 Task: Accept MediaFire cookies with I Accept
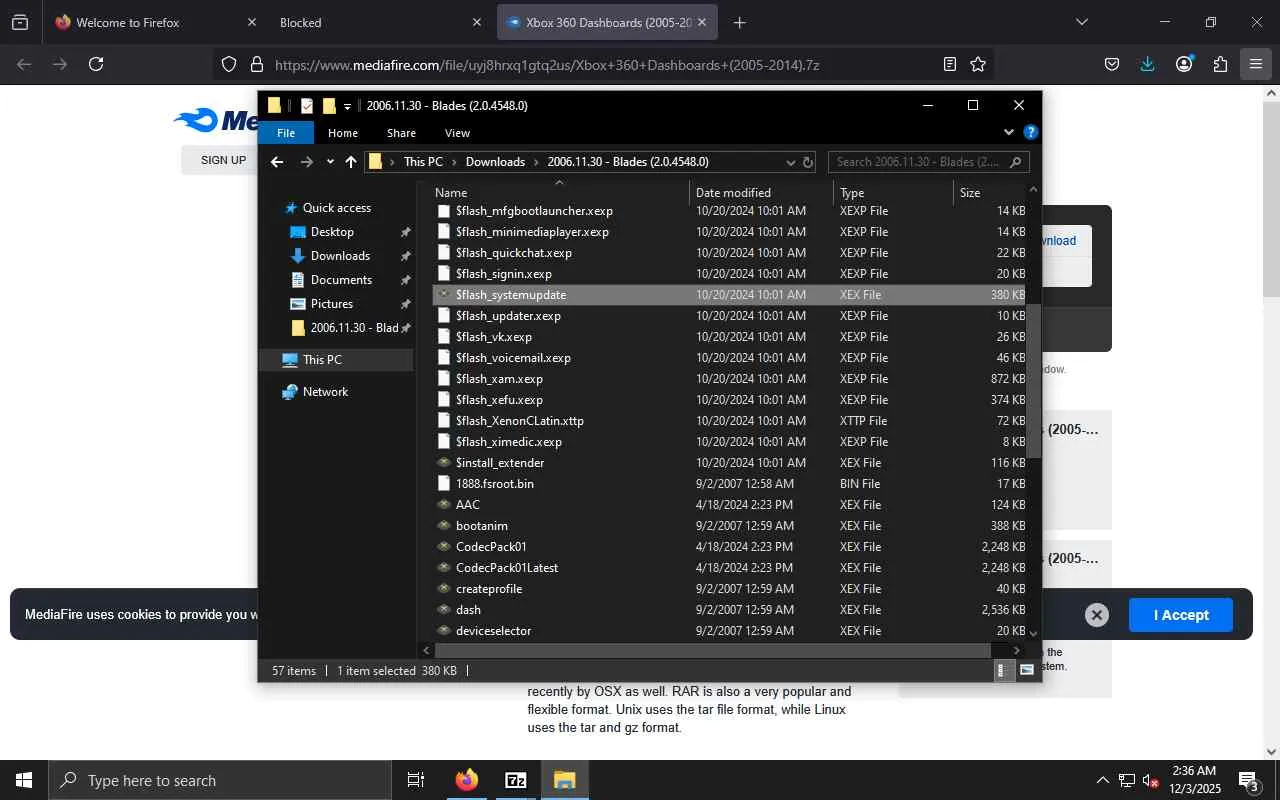tap(1181, 615)
